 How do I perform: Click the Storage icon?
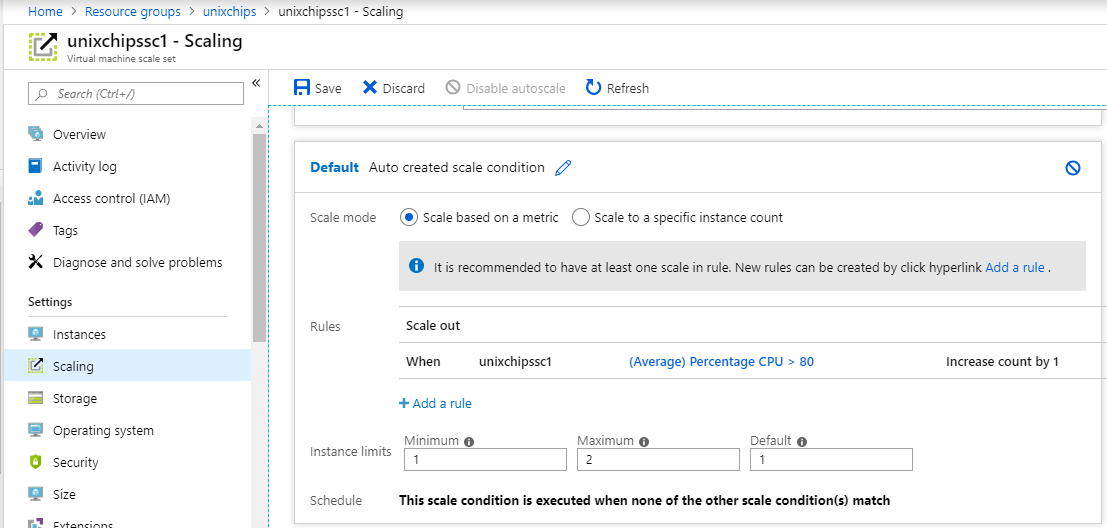pos(35,398)
